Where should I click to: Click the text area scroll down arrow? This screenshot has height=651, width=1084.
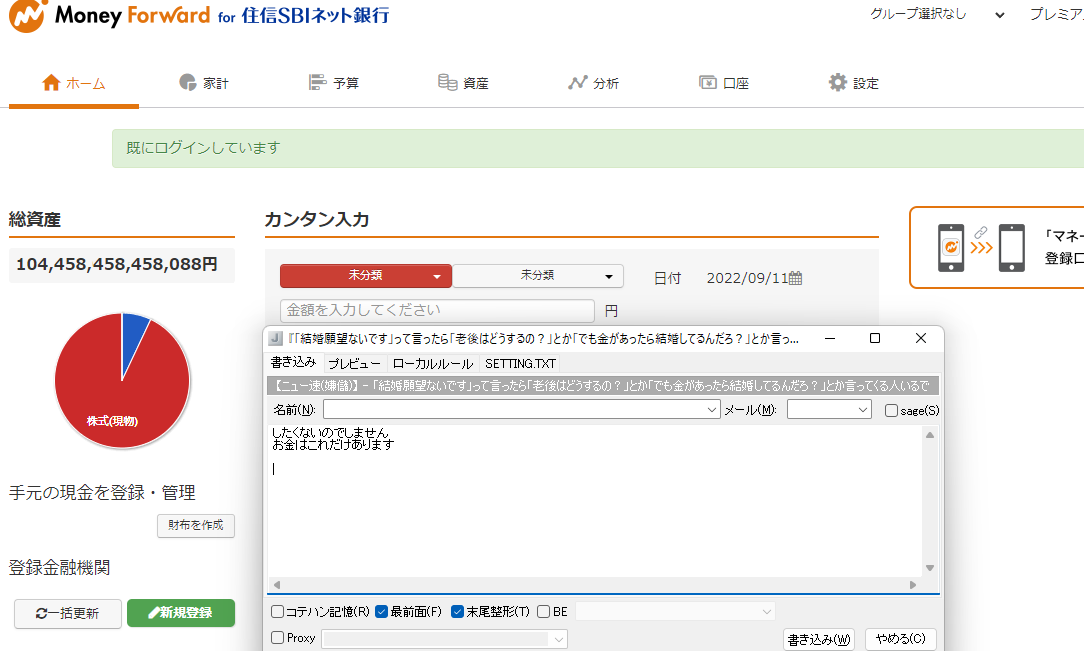tap(930, 568)
